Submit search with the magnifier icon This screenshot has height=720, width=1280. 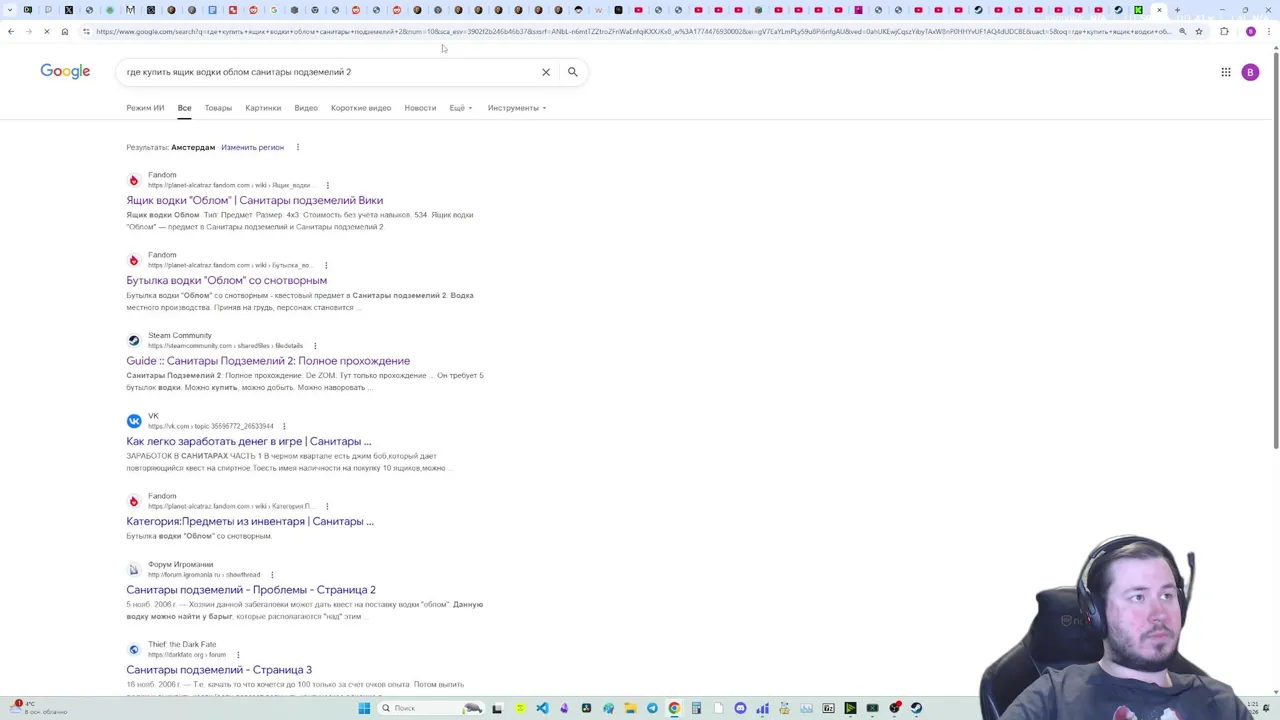pos(572,72)
